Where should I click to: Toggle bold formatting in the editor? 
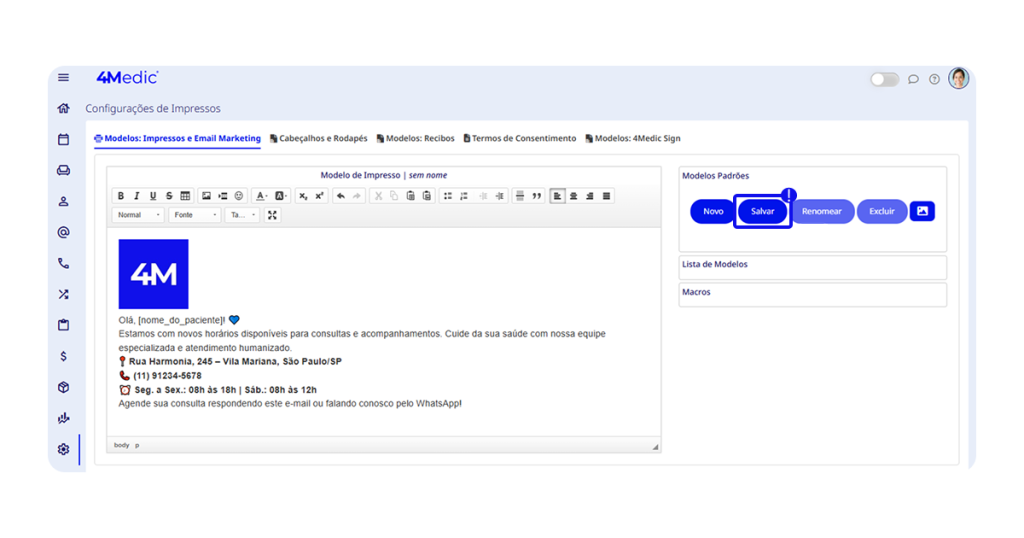(121, 196)
